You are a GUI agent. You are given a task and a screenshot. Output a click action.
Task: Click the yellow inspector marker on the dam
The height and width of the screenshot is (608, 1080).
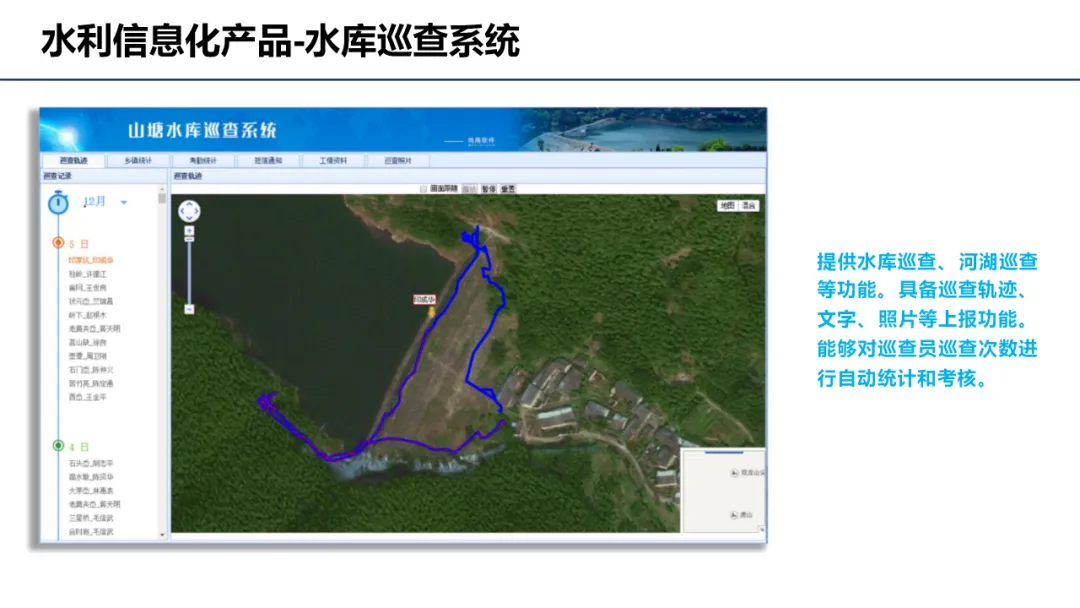pyautogui.click(x=432, y=312)
